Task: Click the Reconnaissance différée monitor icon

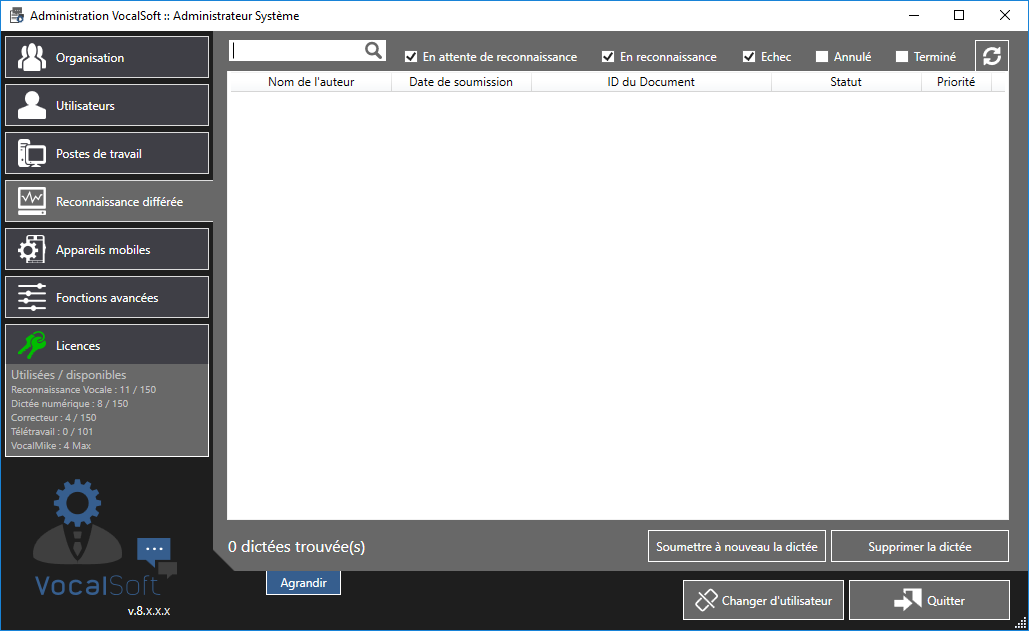Action: (x=32, y=201)
